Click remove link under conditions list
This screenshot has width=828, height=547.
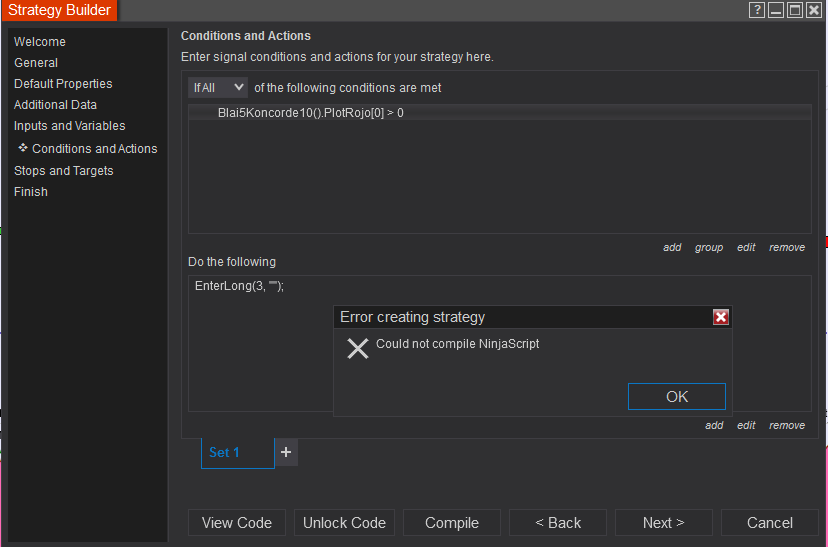tap(787, 247)
